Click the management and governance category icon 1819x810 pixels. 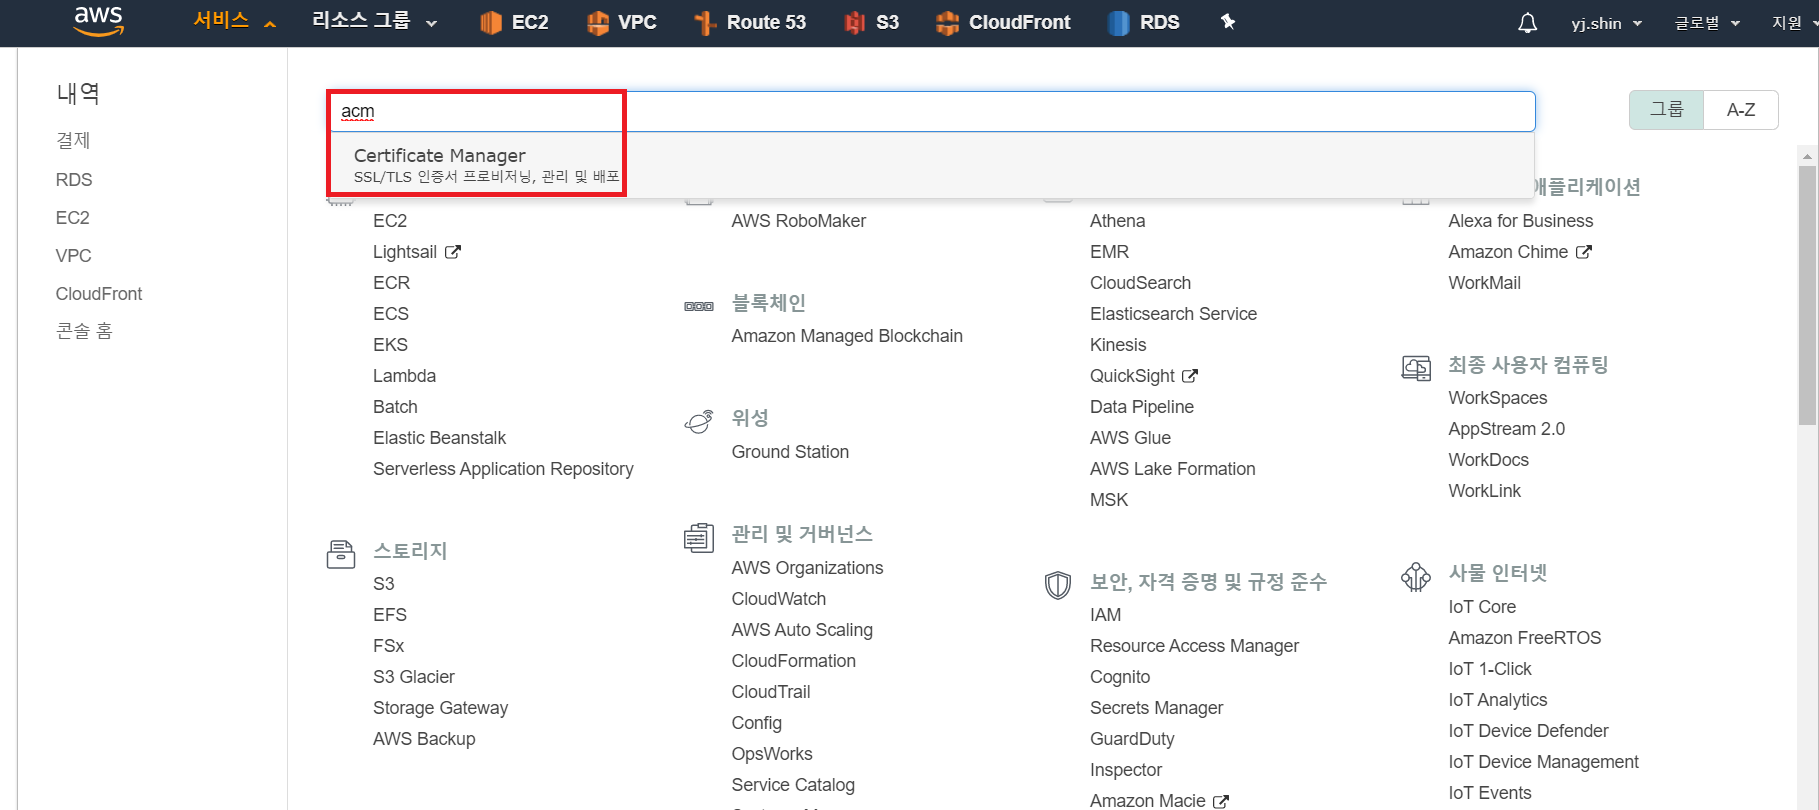699,538
